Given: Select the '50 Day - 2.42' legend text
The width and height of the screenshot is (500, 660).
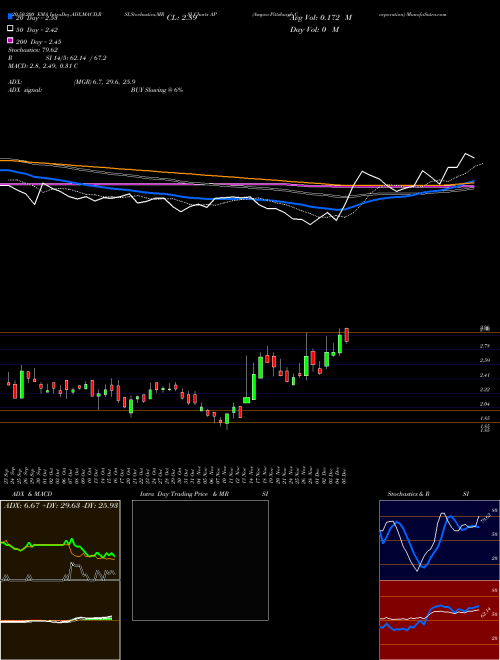Looking at the screenshot, I should [37, 30].
